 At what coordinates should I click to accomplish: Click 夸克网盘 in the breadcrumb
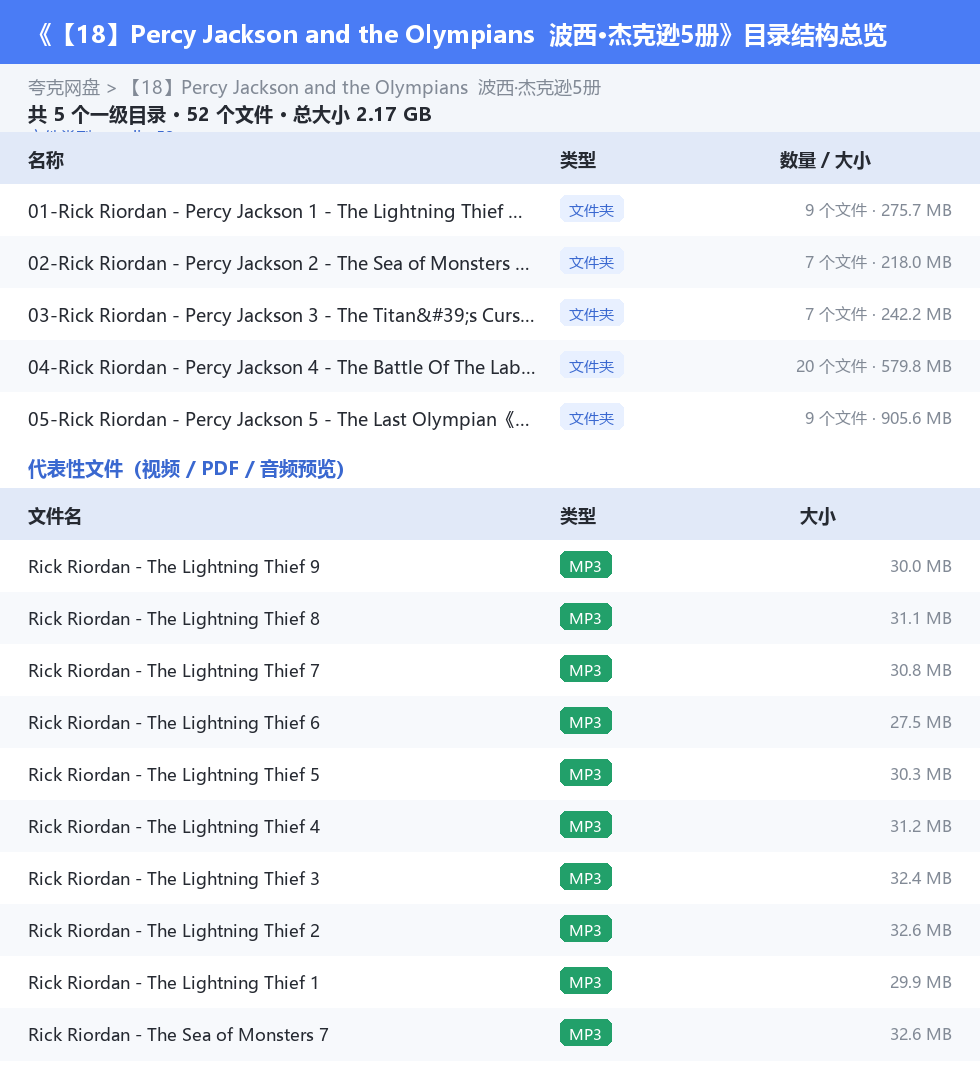point(64,88)
